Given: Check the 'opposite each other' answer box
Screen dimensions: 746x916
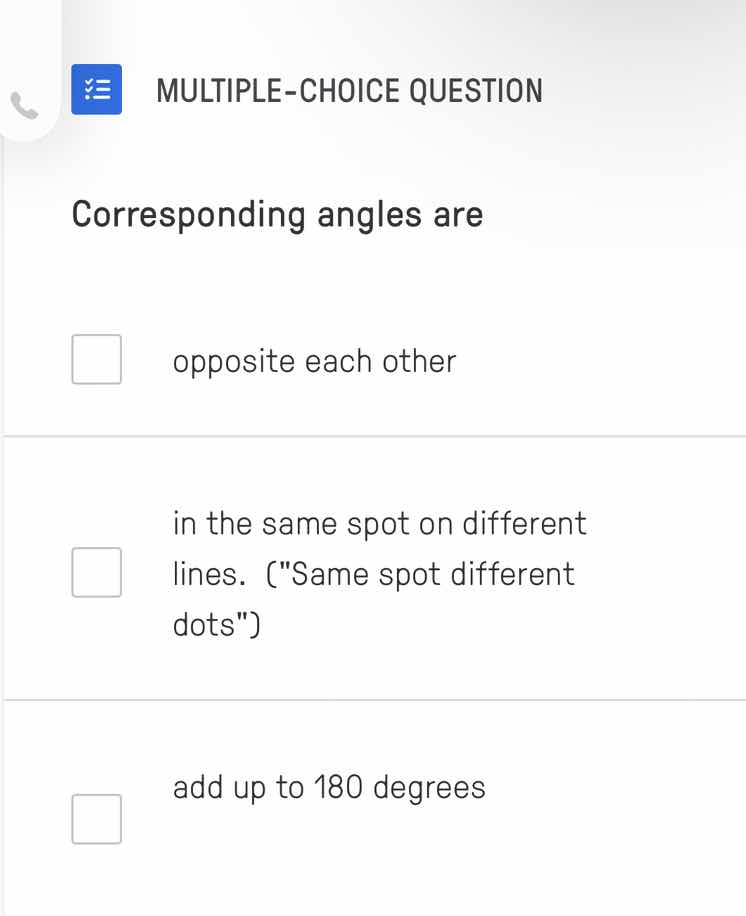Looking at the screenshot, I should click(x=96, y=359).
